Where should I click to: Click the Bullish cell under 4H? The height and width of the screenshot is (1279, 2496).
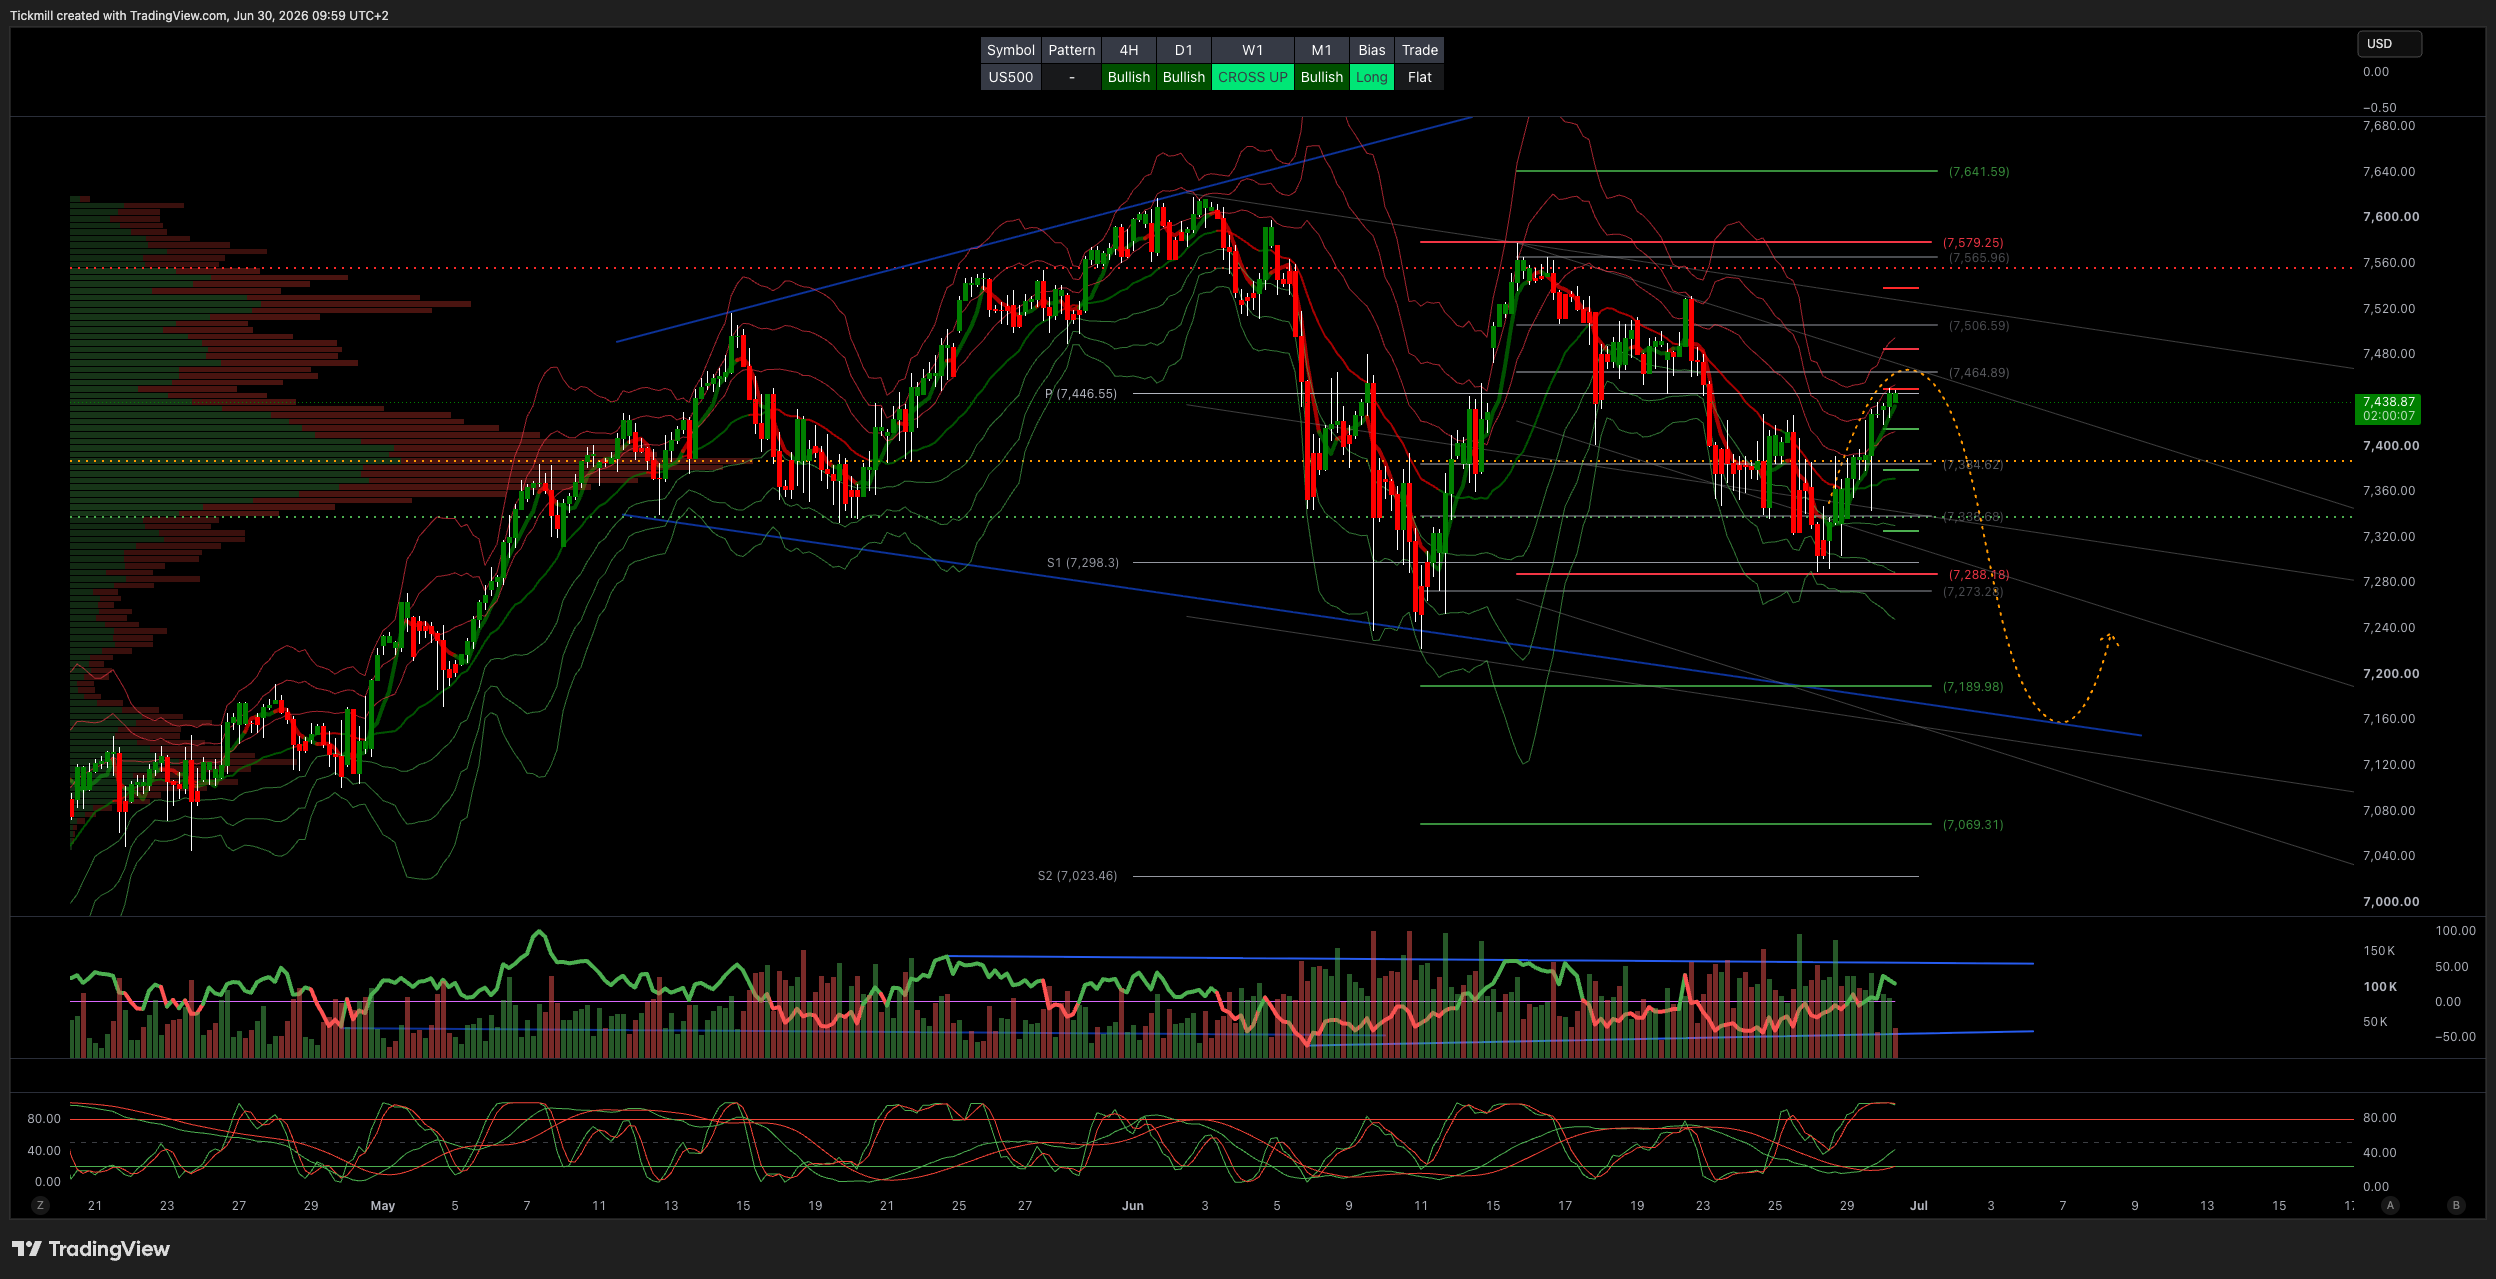[x=1129, y=77]
